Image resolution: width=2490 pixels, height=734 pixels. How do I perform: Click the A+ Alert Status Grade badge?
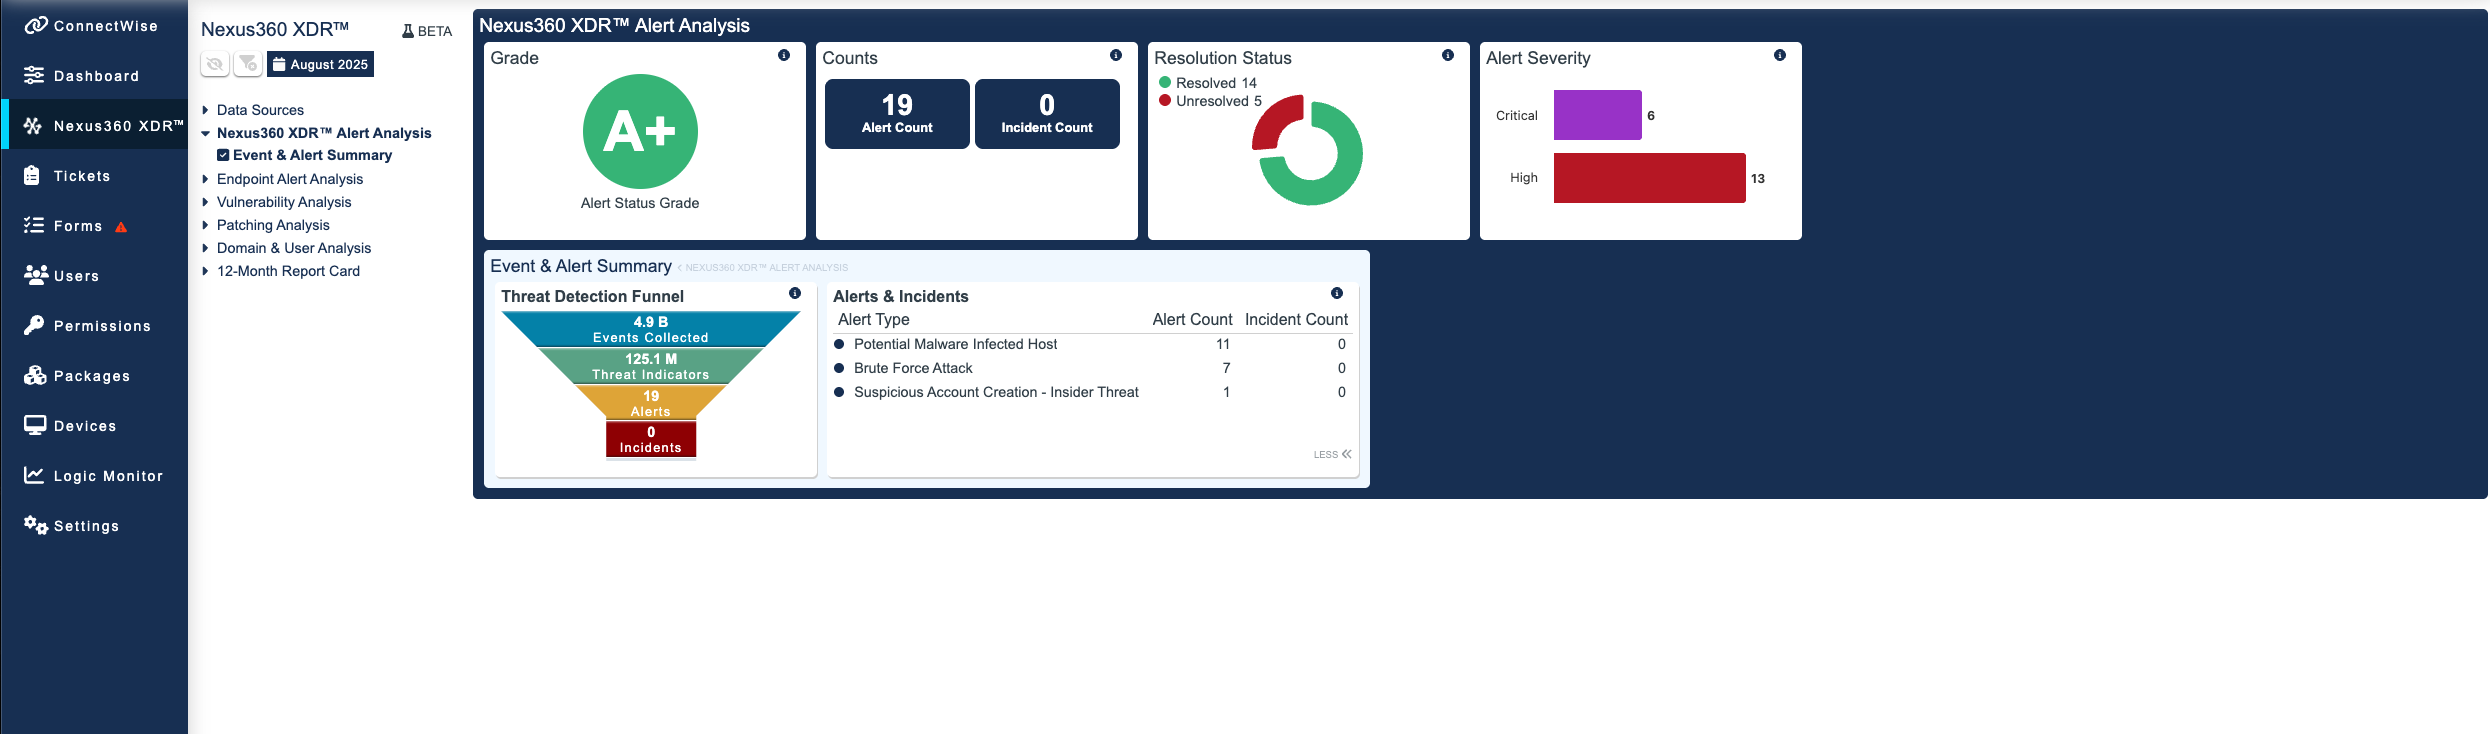click(x=640, y=131)
